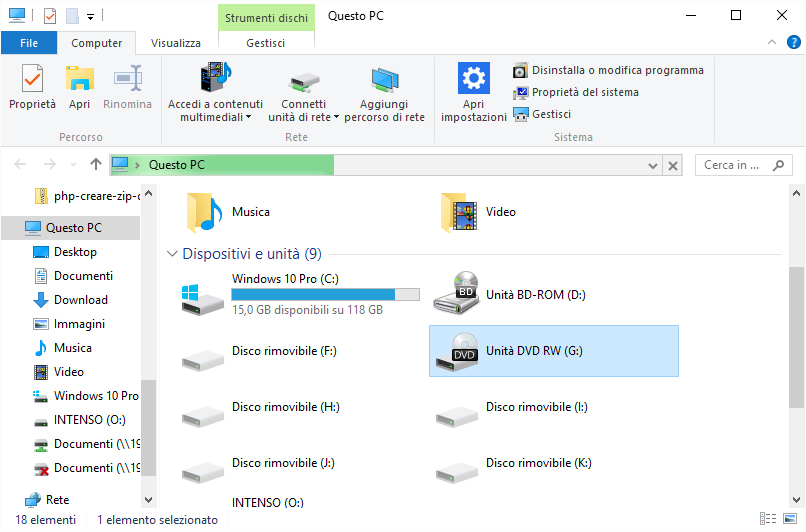Select php-creare-zip item in sidebar
The width and height of the screenshot is (806, 532).
point(86,196)
